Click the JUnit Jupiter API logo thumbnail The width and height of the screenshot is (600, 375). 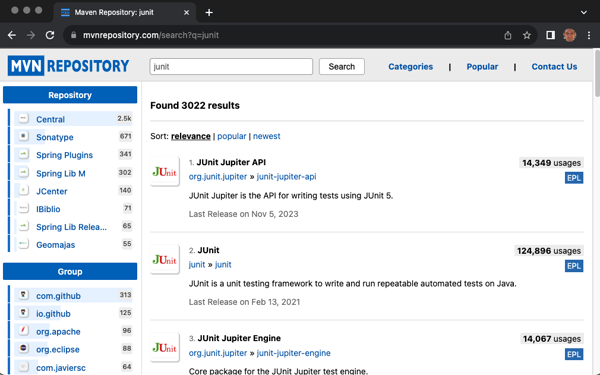point(165,171)
